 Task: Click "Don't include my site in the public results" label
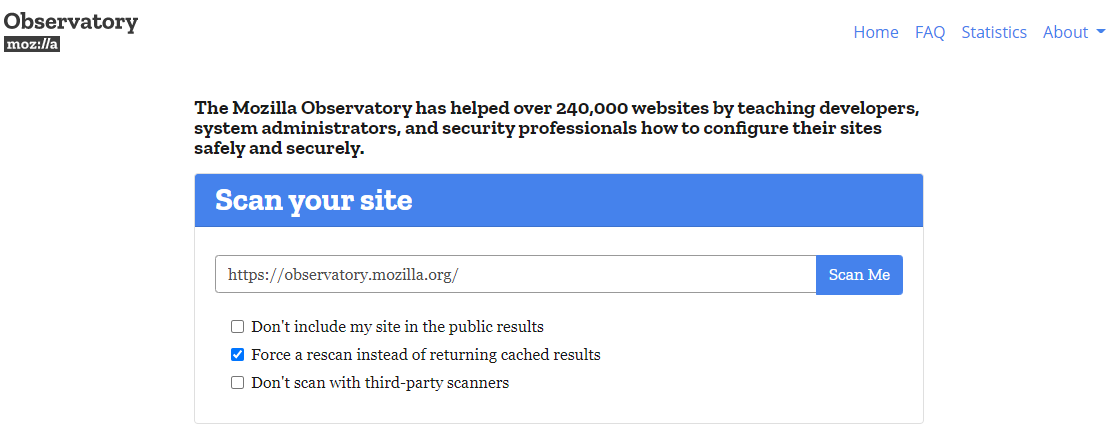pyautogui.click(x=397, y=327)
